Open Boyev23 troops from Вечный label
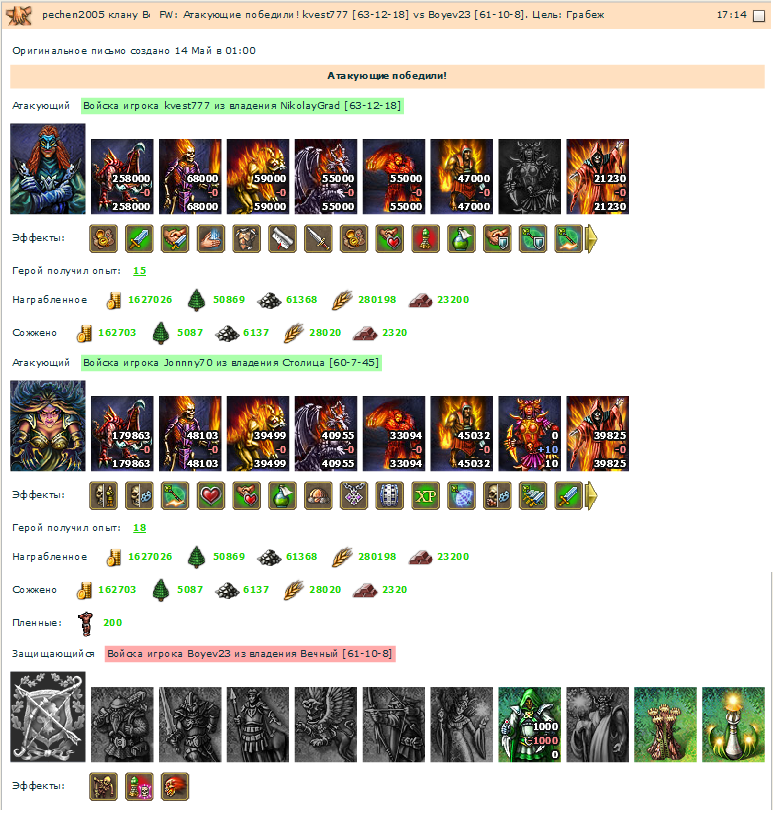The width and height of the screenshot is (775, 823). [x=250, y=654]
